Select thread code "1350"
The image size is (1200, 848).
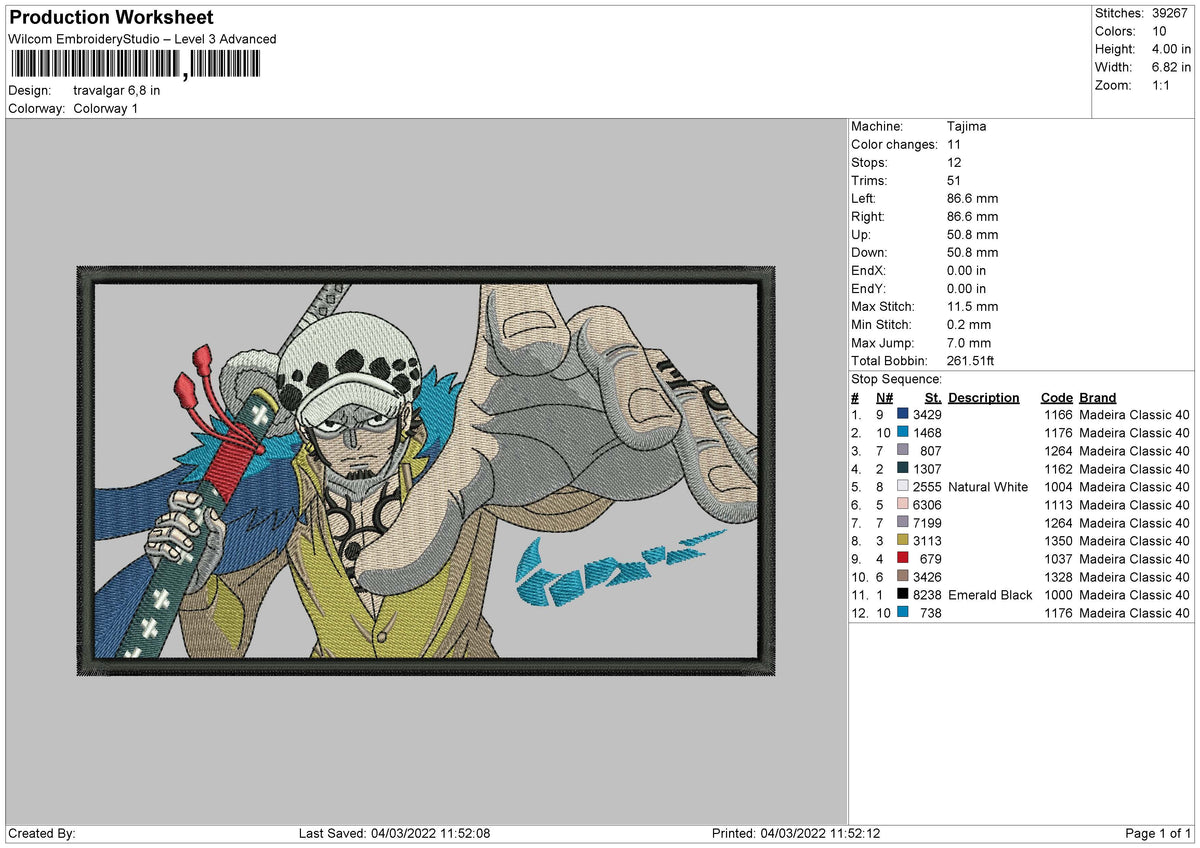pos(1056,540)
